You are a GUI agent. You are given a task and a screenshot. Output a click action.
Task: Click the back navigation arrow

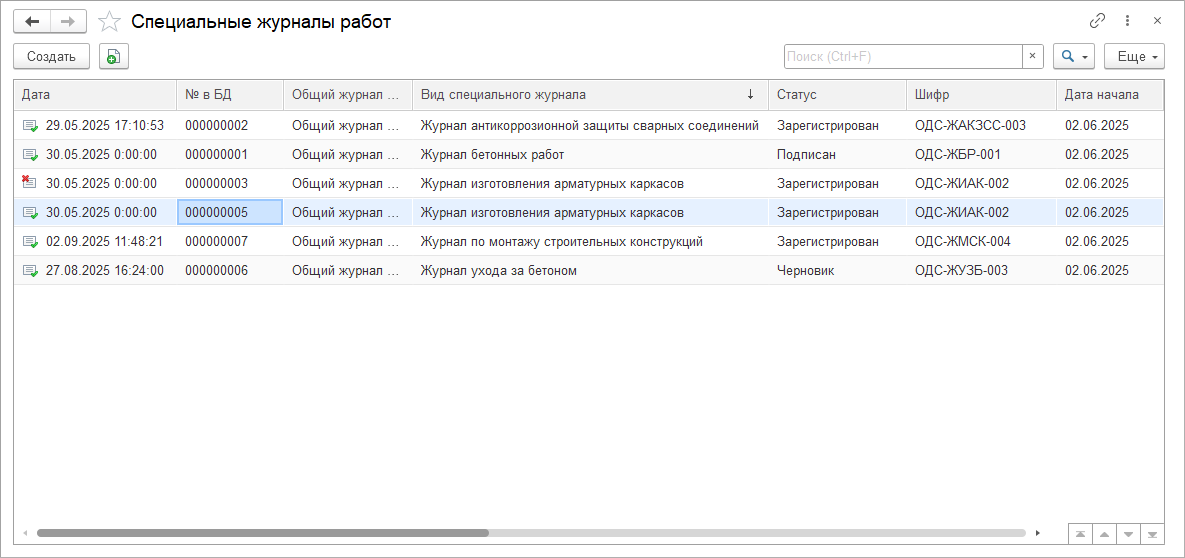click(32, 21)
